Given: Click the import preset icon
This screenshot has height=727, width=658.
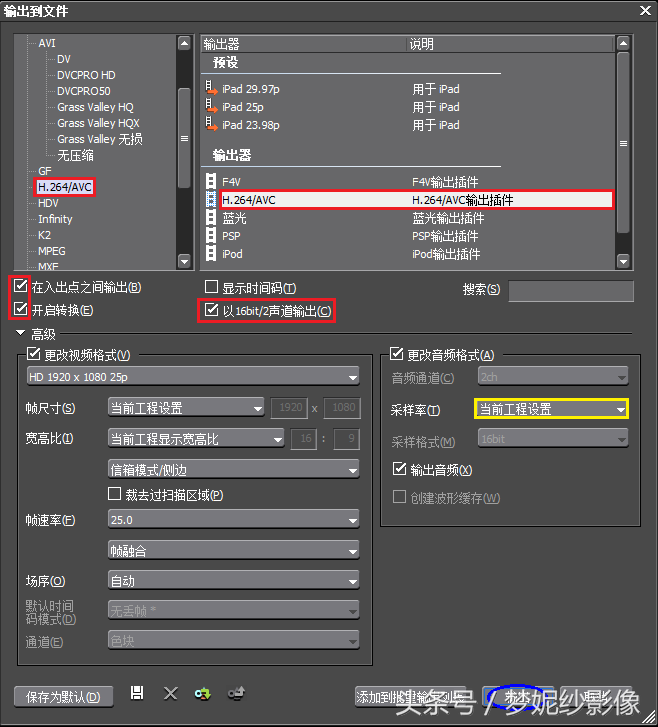Looking at the screenshot, I should (x=203, y=693).
